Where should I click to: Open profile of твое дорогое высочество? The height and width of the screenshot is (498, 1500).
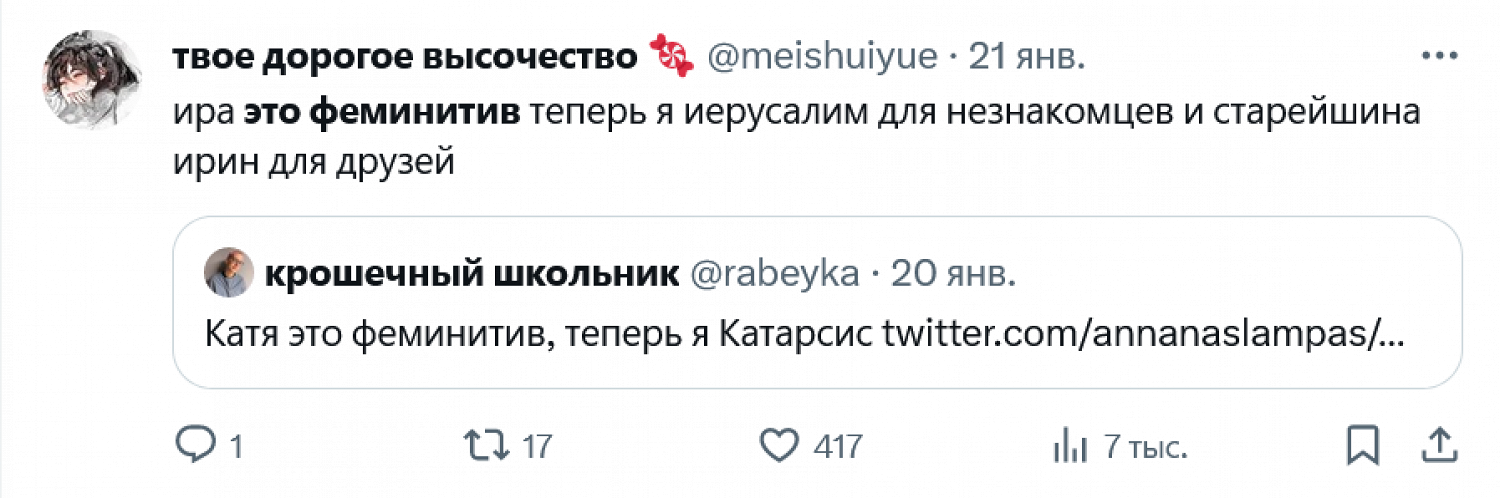405,58
